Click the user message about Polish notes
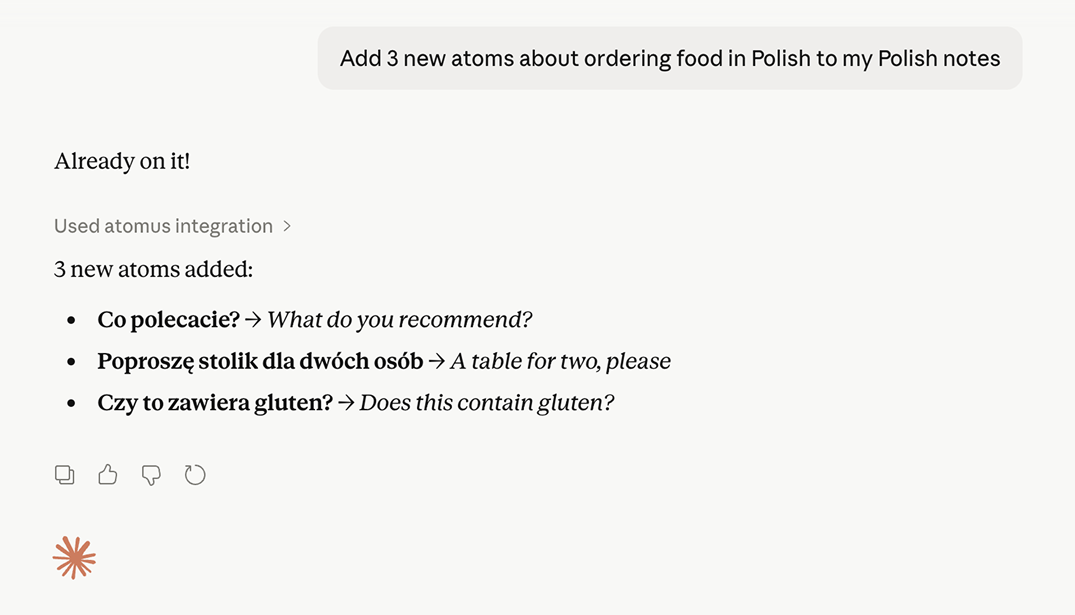Image resolution: width=1075 pixels, height=615 pixels. coord(669,58)
